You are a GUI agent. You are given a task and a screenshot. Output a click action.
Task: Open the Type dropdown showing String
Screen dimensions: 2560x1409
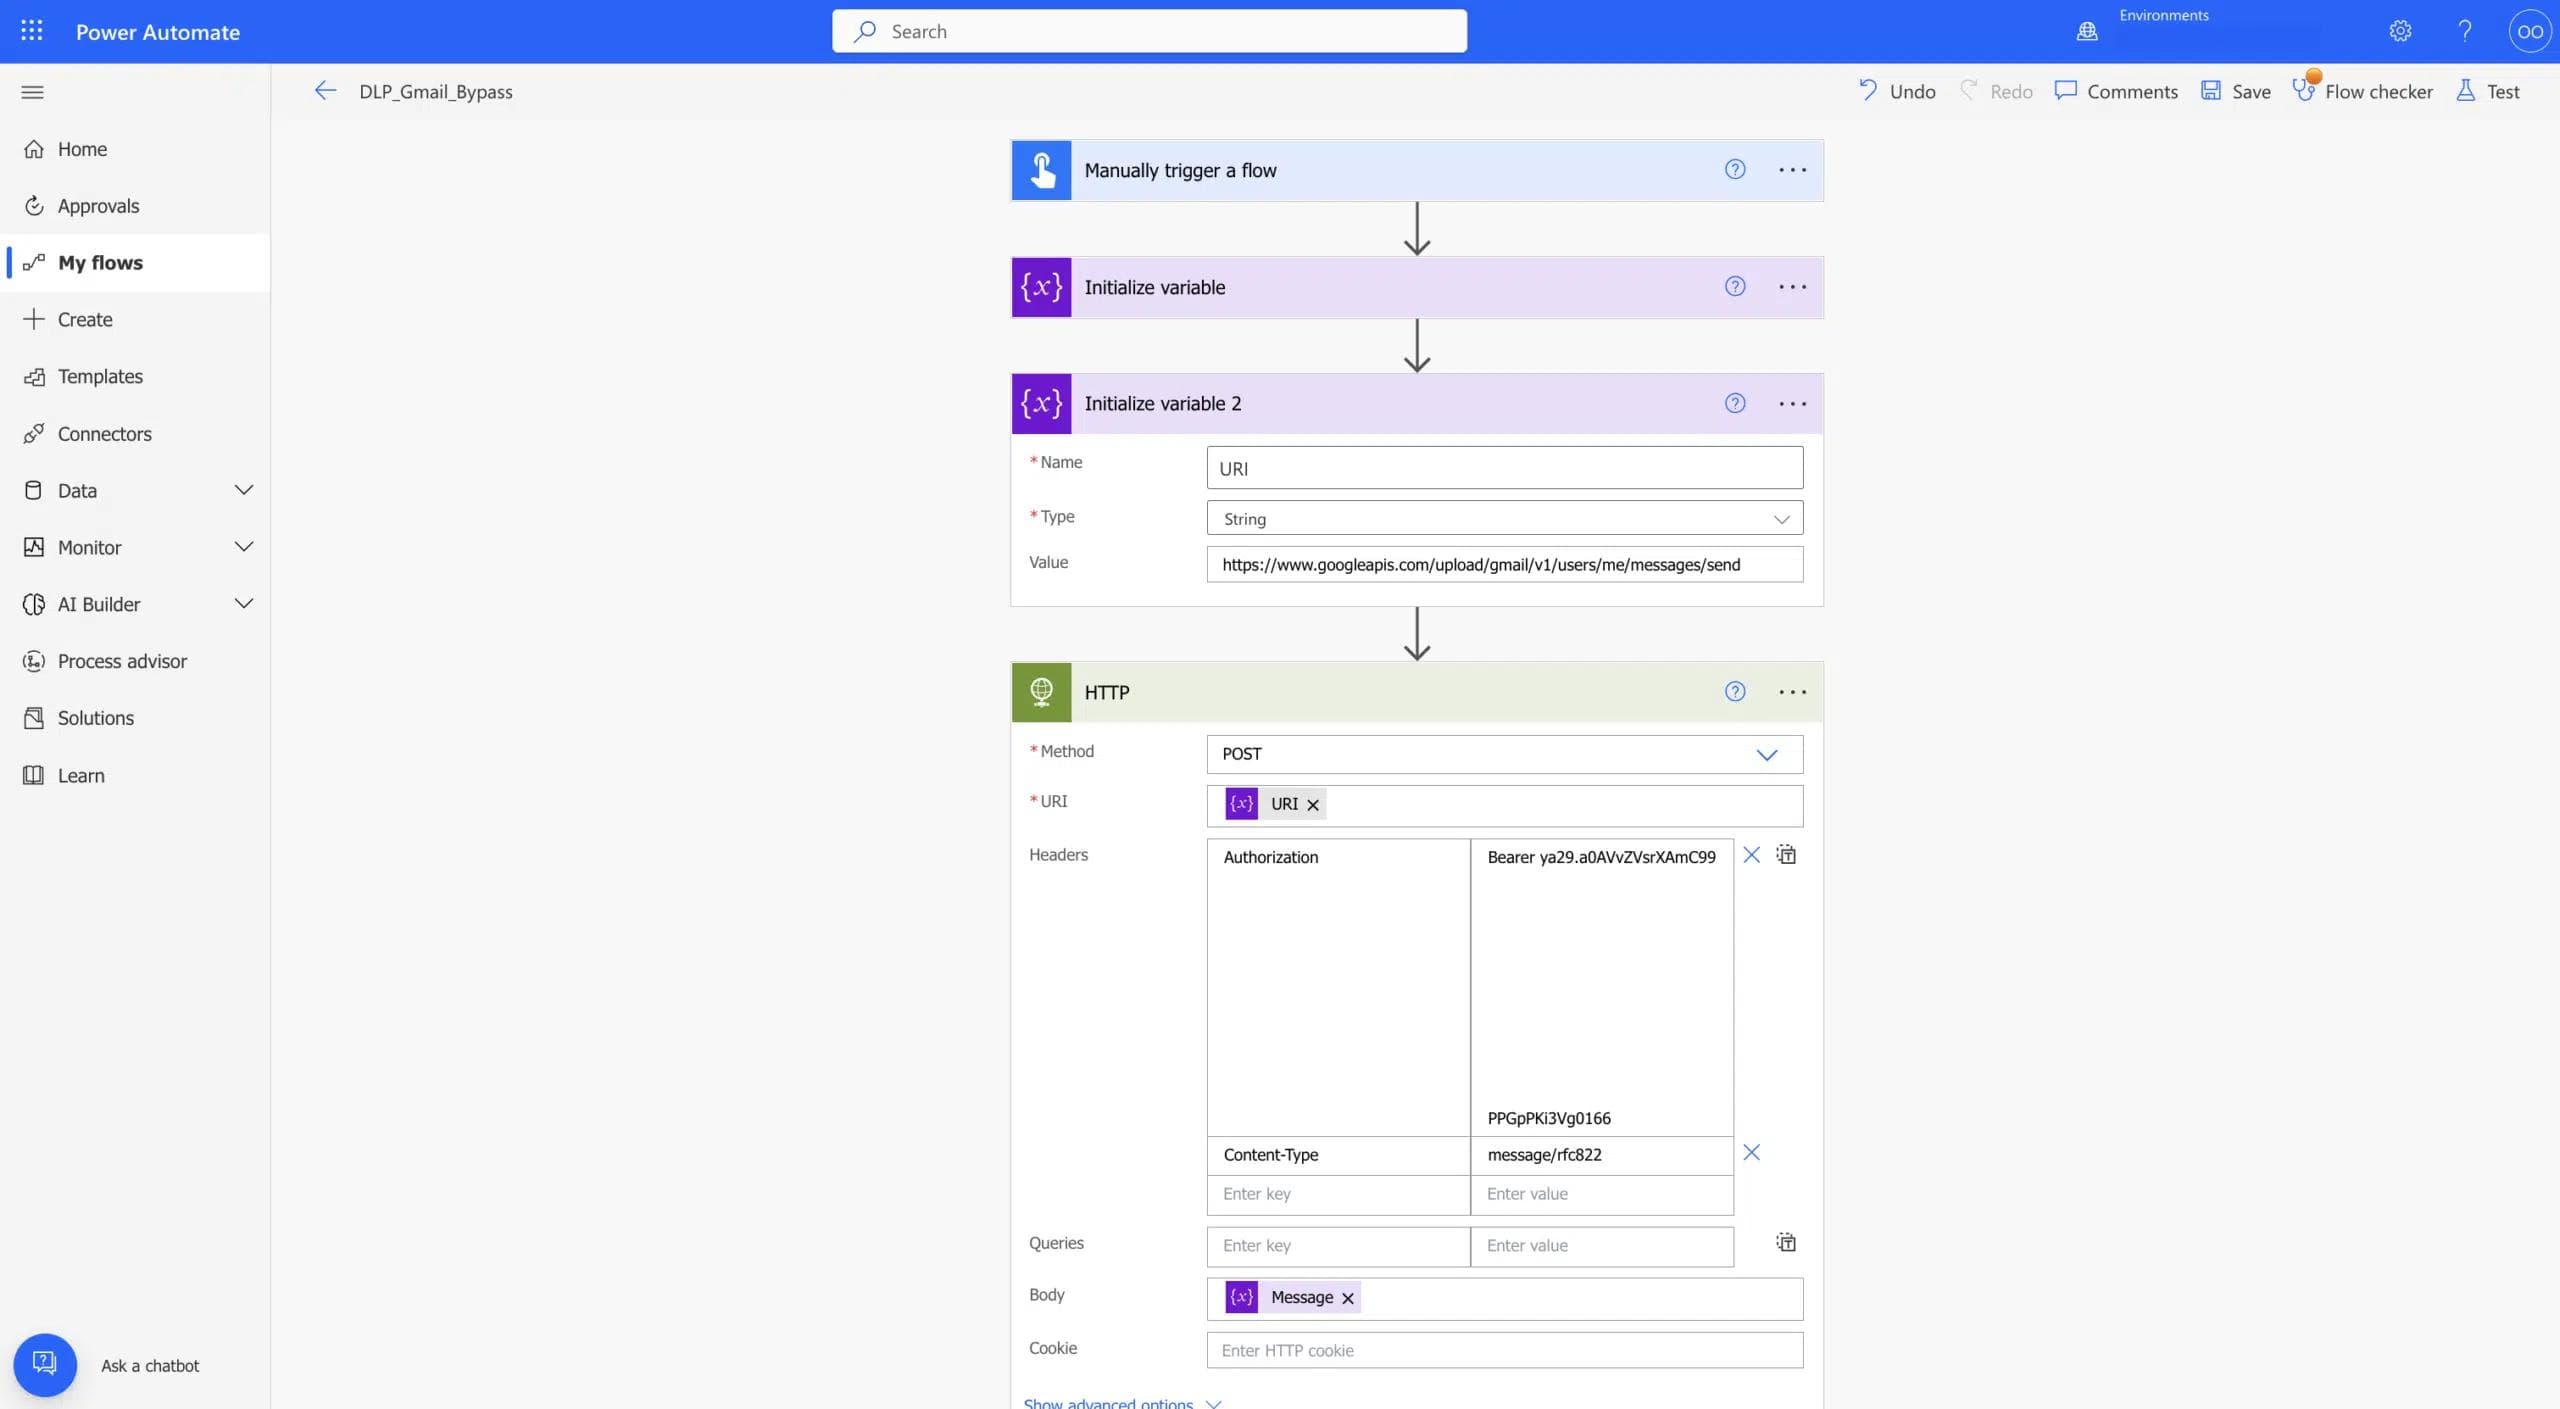coord(1780,519)
